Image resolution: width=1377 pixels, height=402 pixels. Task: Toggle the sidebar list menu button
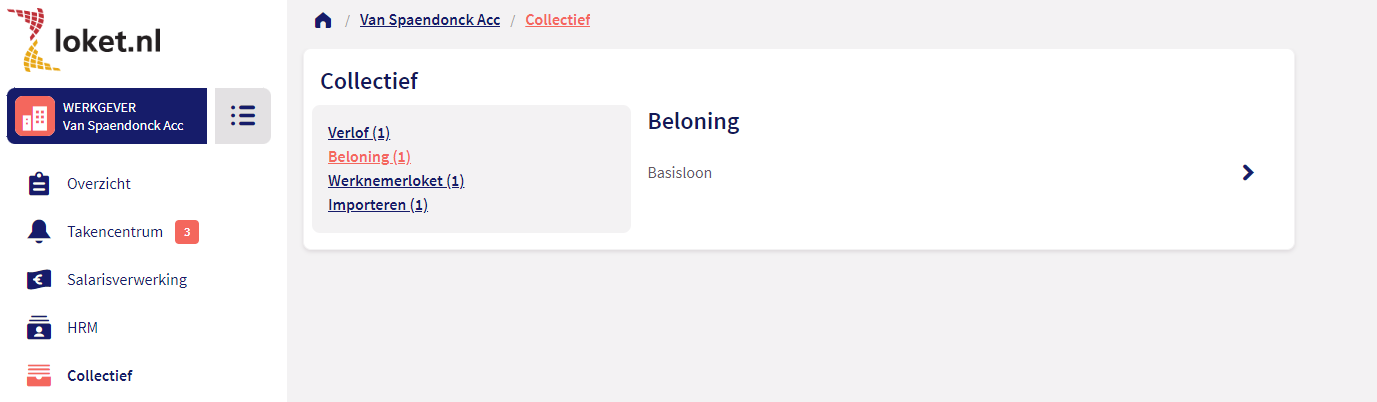click(x=243, y=116)
